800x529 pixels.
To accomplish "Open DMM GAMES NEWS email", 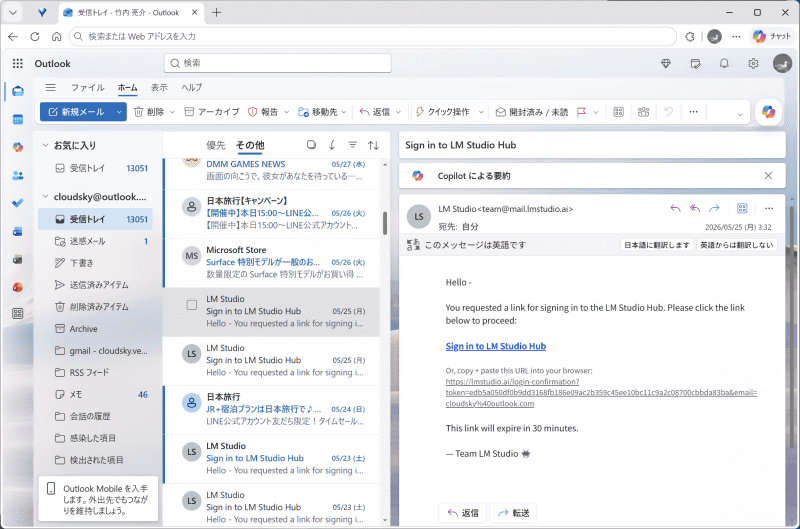I will 272,172.
